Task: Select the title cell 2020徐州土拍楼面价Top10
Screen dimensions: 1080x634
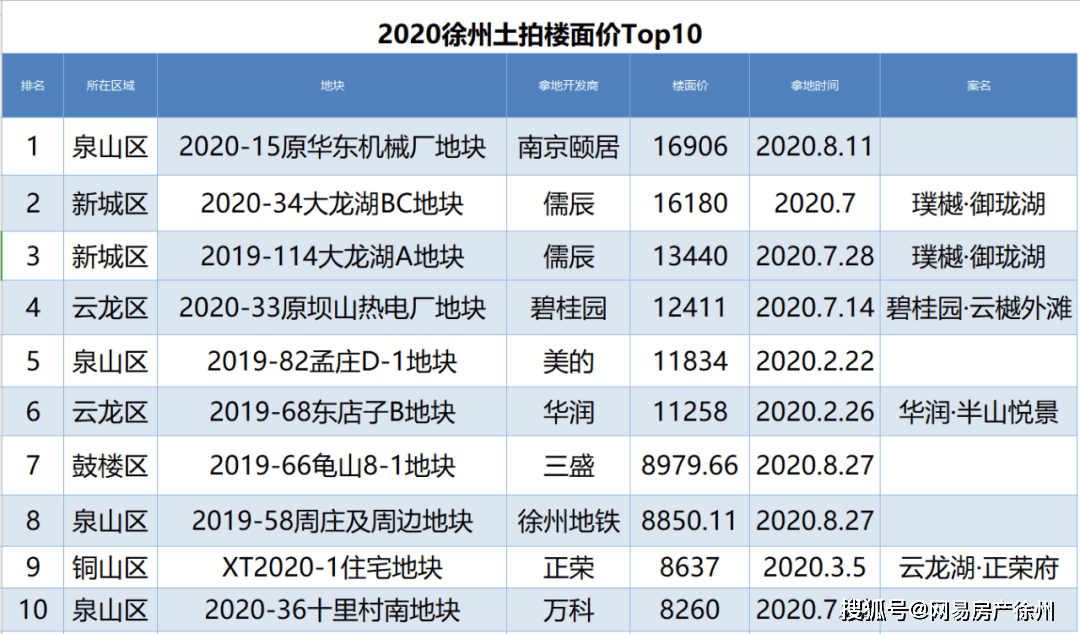Action: coord(540,33)
